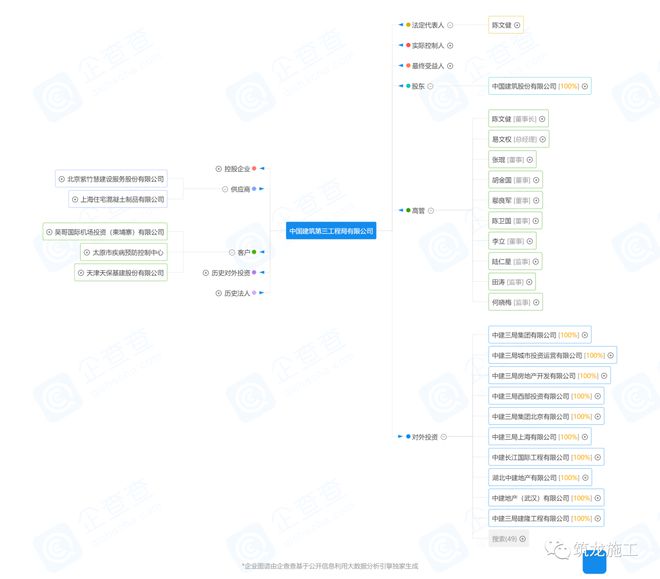Open 陈文健 expand icon under 法定代表人

(x=517, y=25)
